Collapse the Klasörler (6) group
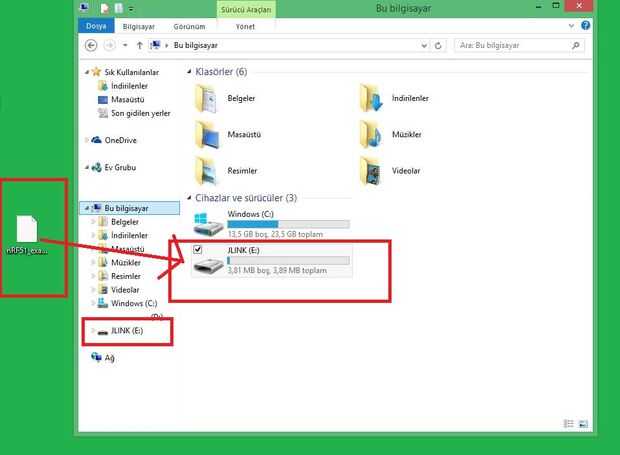Image resolution: width=620 pixels, height=455 pixels. click(x=189, y=72)
